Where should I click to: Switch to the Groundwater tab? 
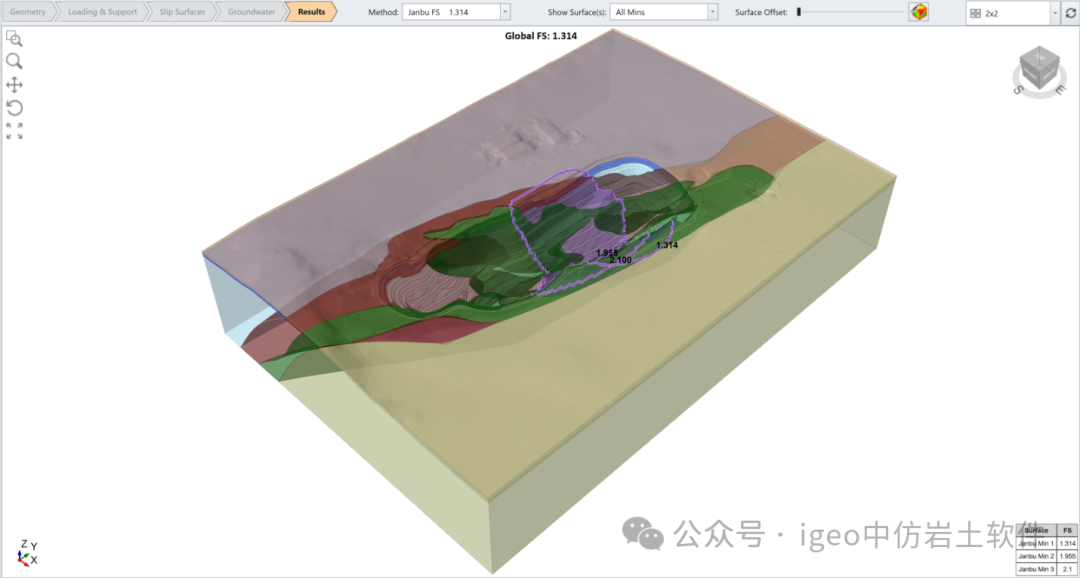coord(251,12)
